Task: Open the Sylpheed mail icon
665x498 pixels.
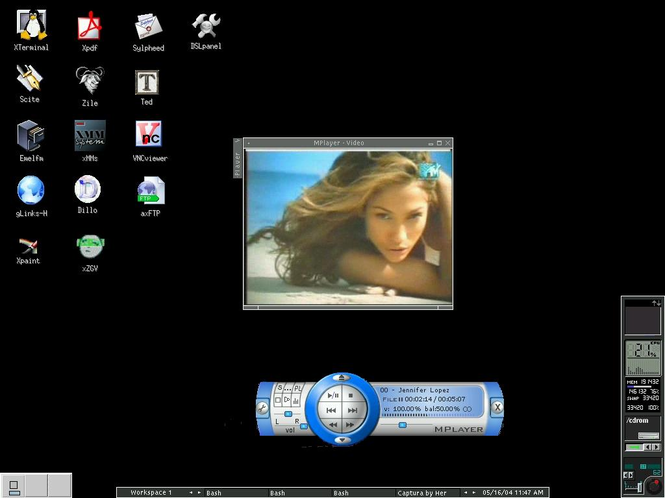Action: point(148,26)
